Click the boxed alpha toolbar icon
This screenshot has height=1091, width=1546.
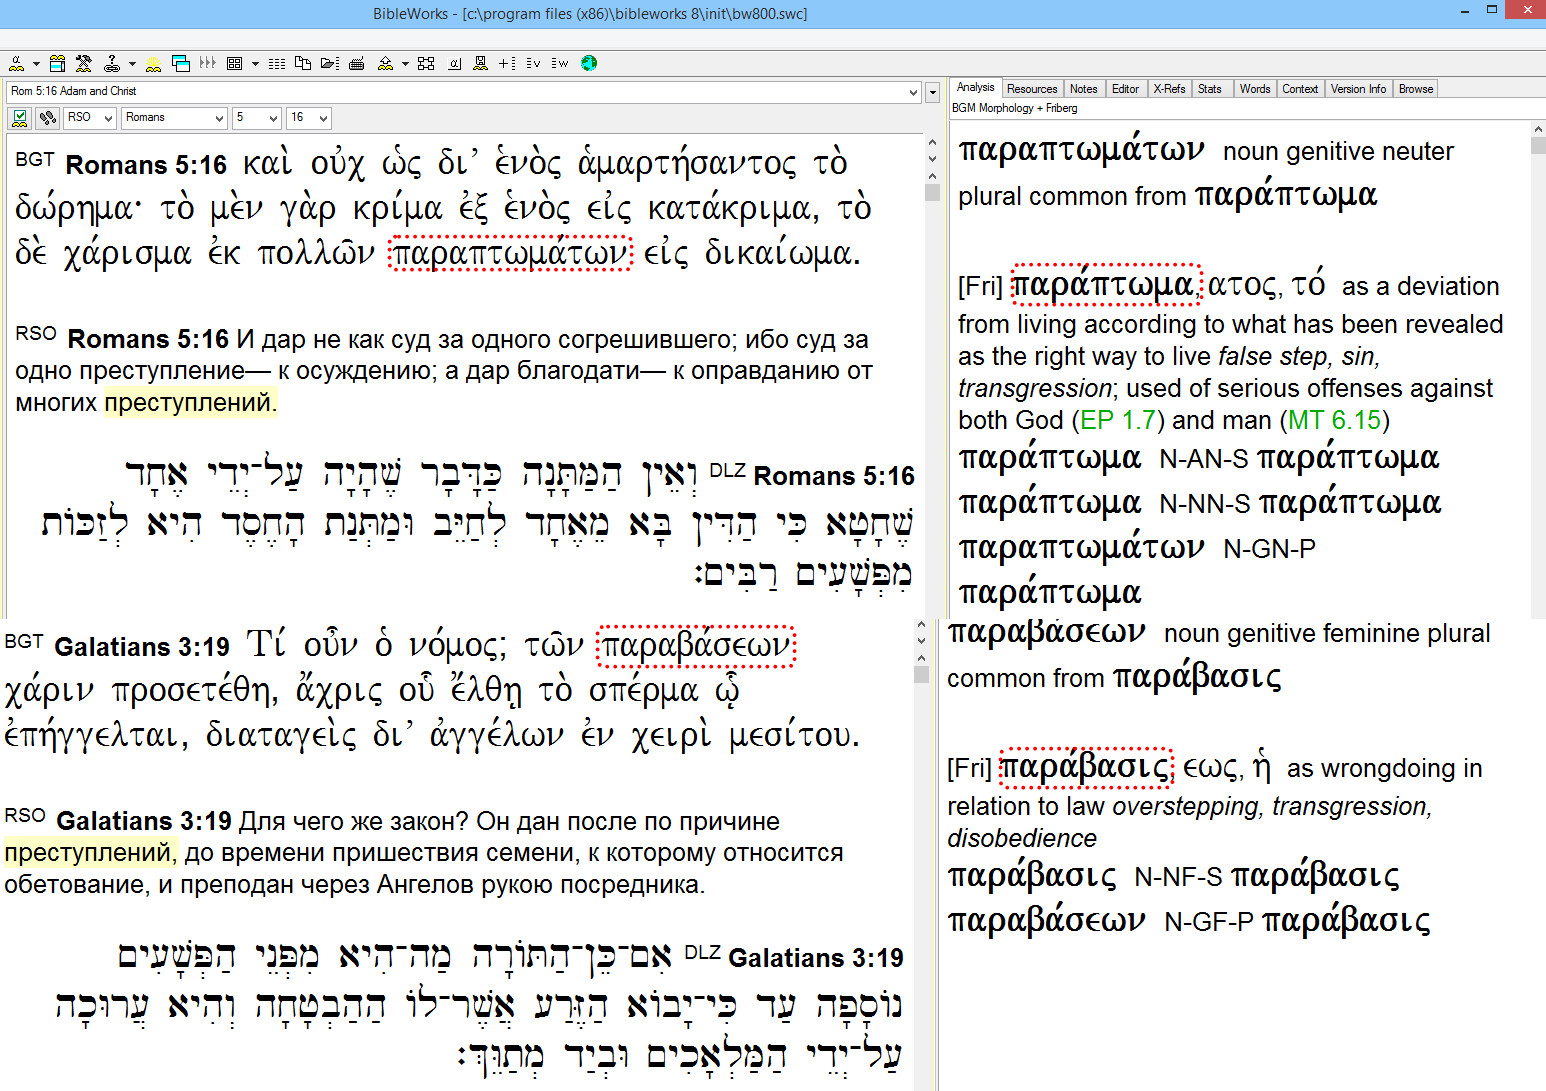[x=454, y=63]
